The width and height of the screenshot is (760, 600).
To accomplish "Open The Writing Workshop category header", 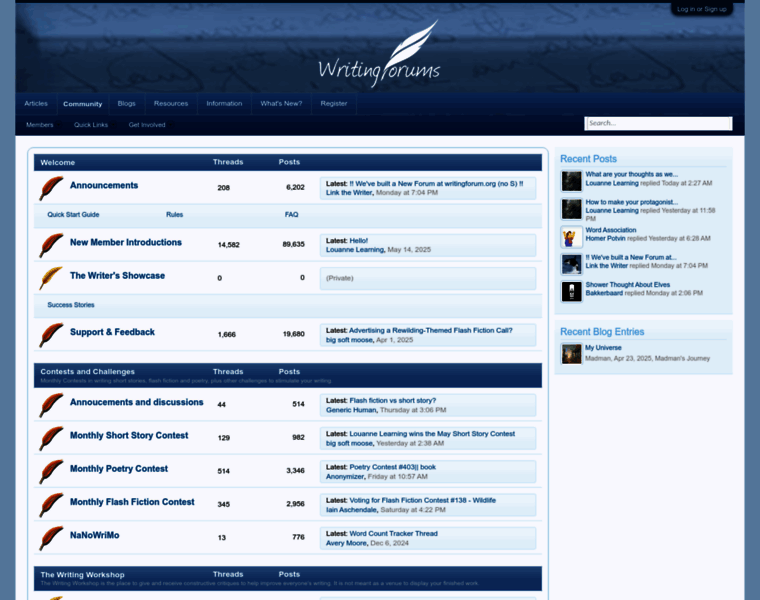I will click(x=82, y=575).
